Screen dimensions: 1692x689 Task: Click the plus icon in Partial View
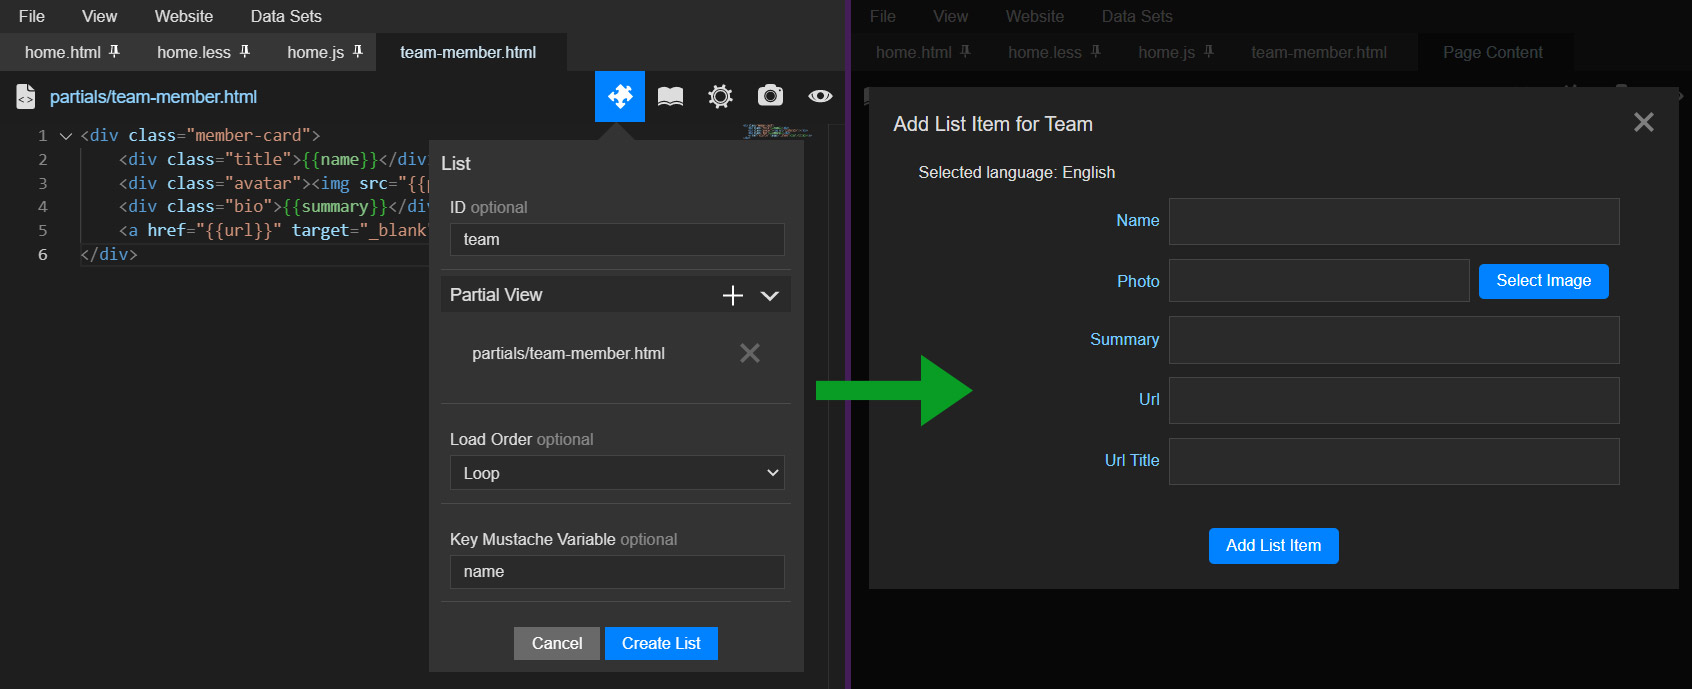point(733,295)
